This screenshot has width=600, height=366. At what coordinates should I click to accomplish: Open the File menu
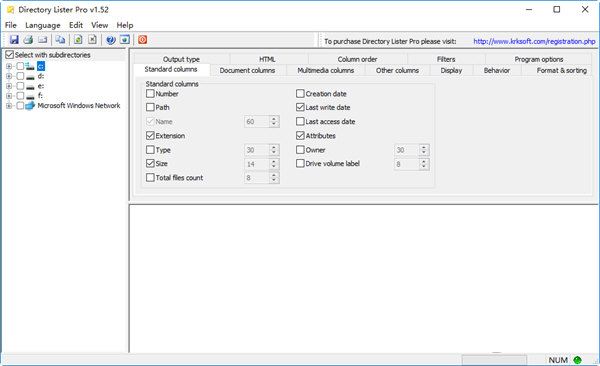pyautogui.click(x=11, y=25)
